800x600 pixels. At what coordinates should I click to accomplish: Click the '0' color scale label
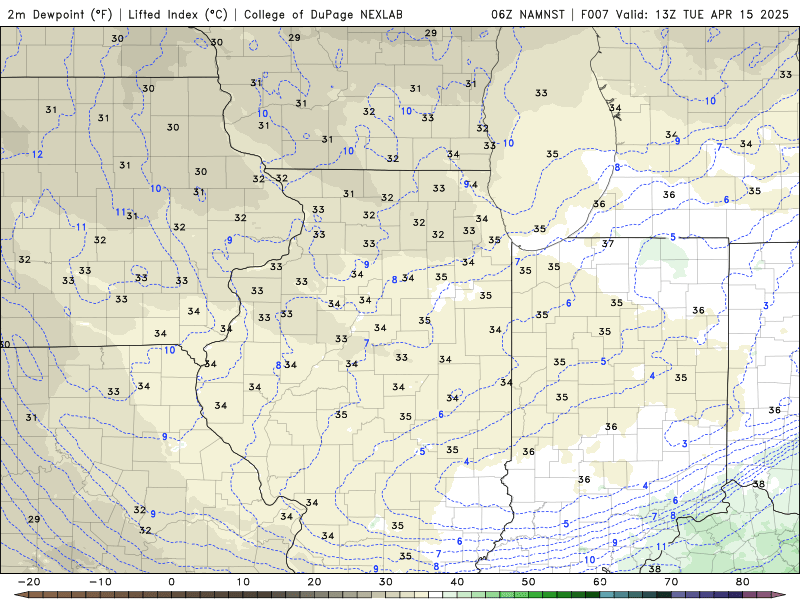click(171, 582)
